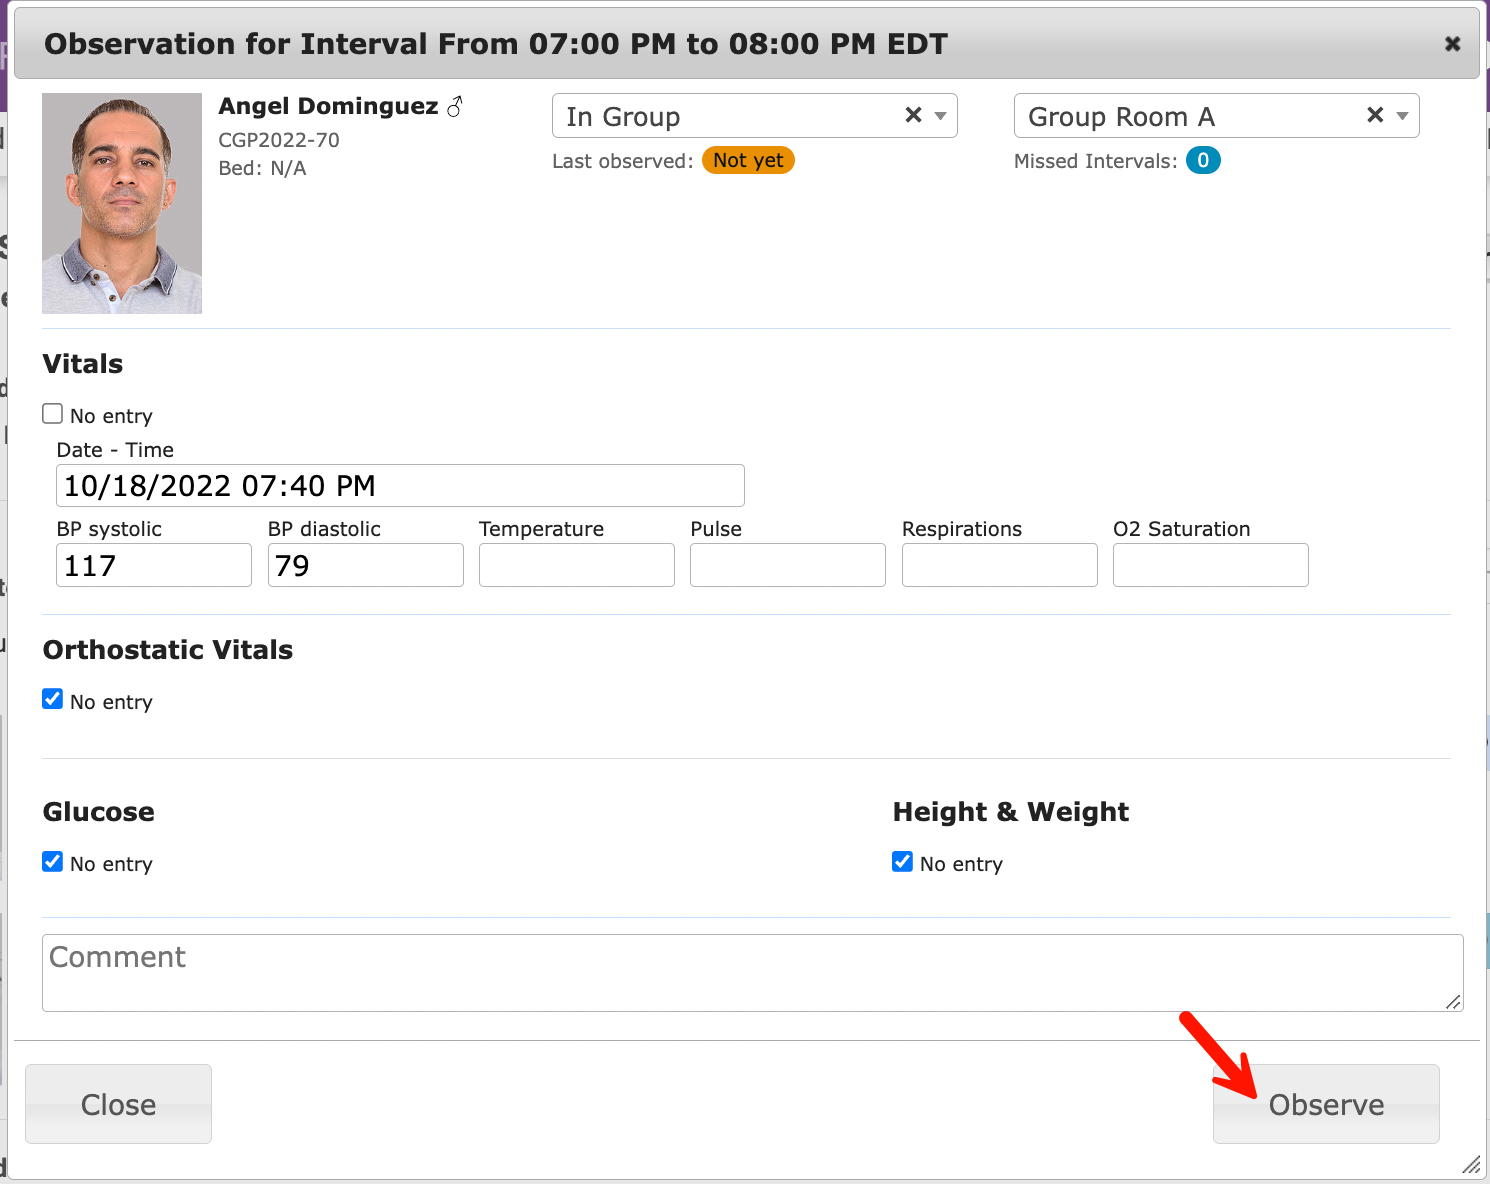Close the observation dialog with the X icon
Image resolution: width=1490 pixels, height=1184 pixels.
tap(1452, 44)
